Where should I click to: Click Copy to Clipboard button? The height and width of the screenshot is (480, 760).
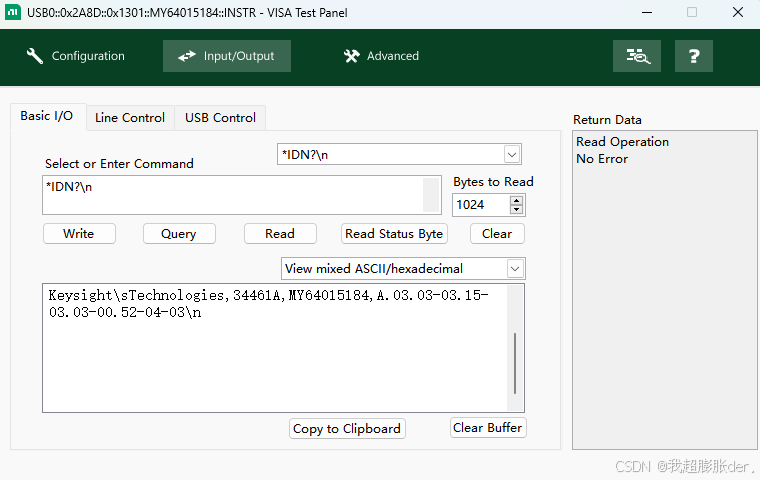347,429
